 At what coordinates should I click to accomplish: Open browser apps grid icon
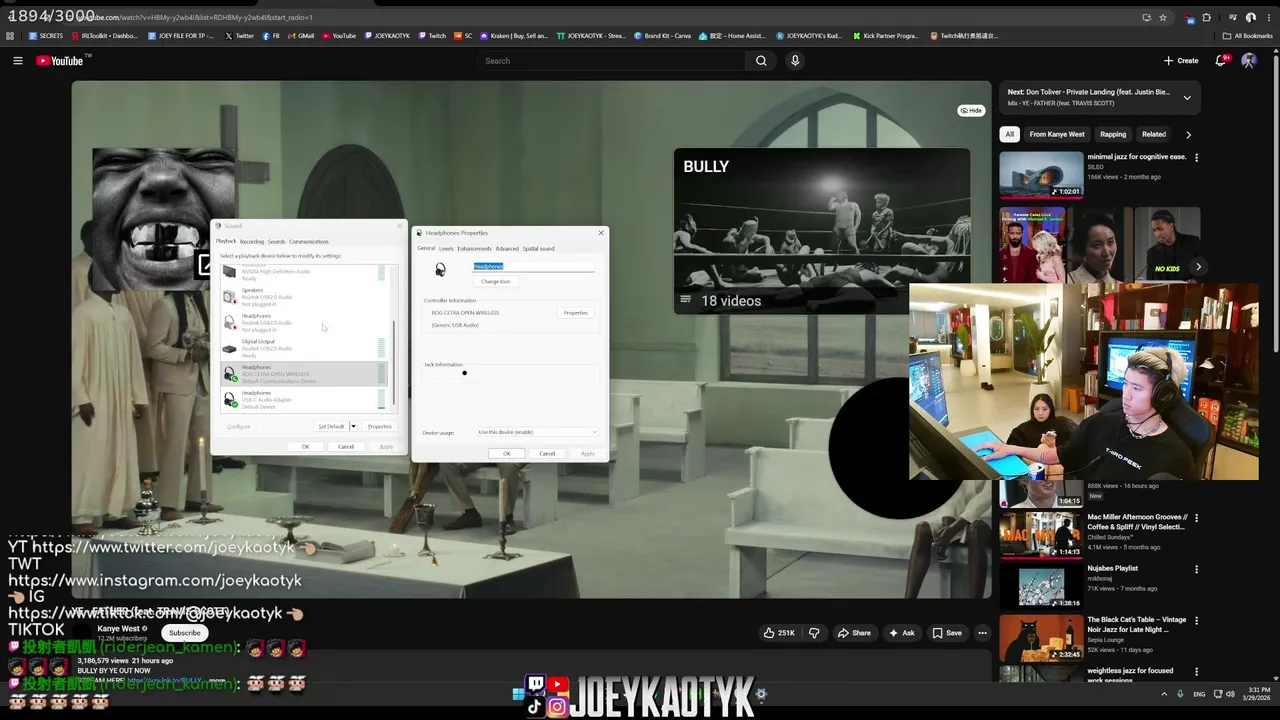click(10, 36)
